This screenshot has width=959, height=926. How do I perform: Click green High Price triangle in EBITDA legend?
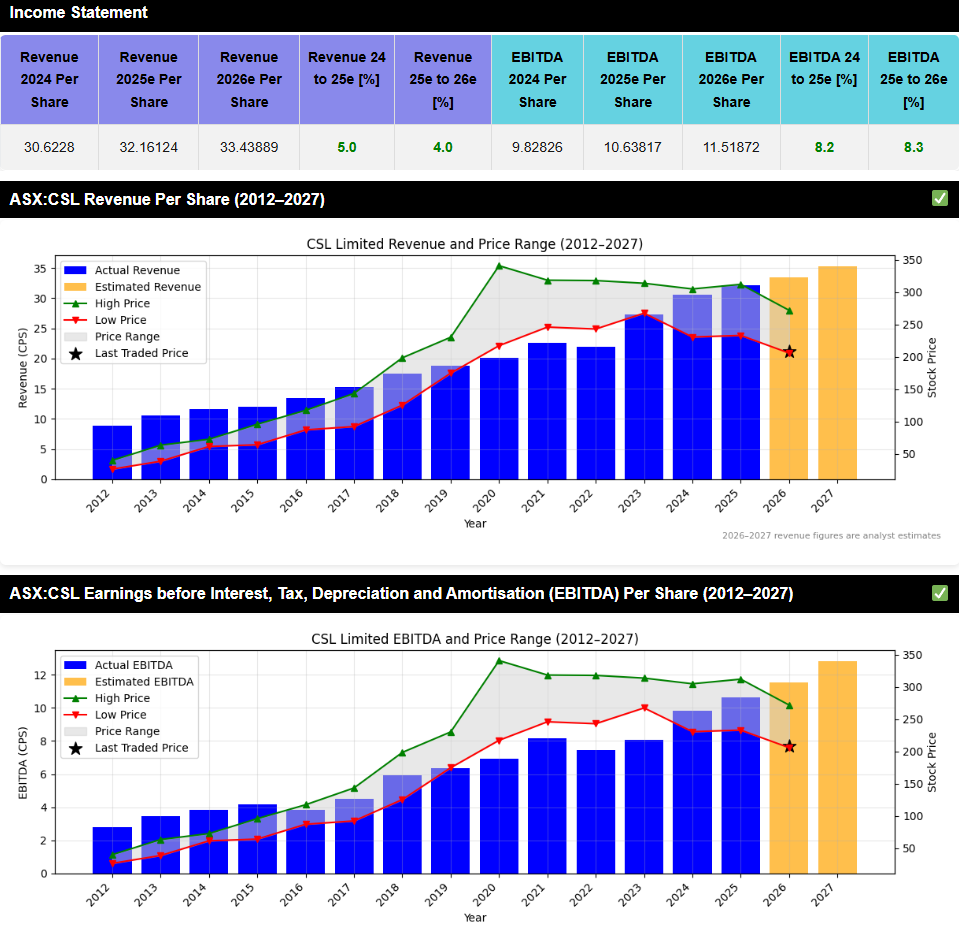(x=76, y=698)
